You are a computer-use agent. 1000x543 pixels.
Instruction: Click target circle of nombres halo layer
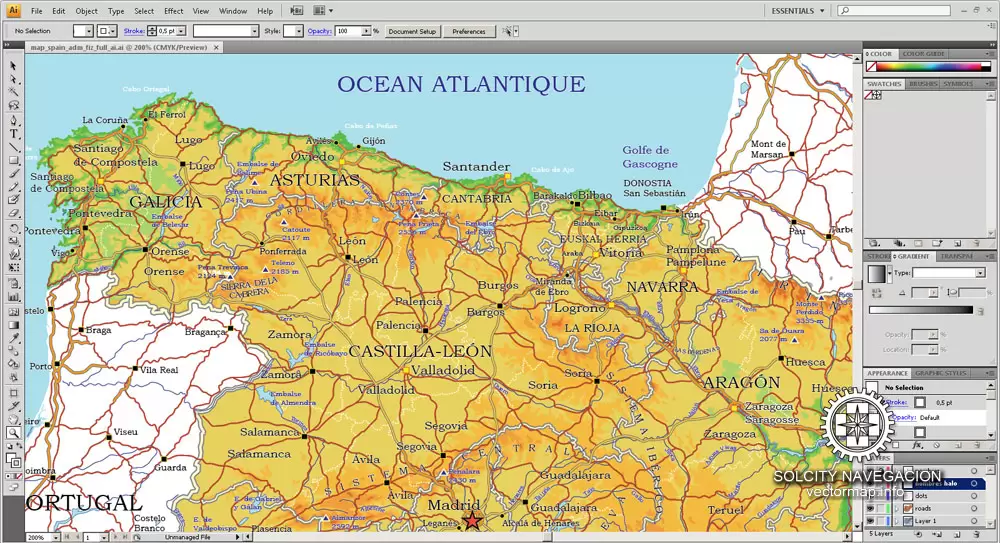point(974,484)
